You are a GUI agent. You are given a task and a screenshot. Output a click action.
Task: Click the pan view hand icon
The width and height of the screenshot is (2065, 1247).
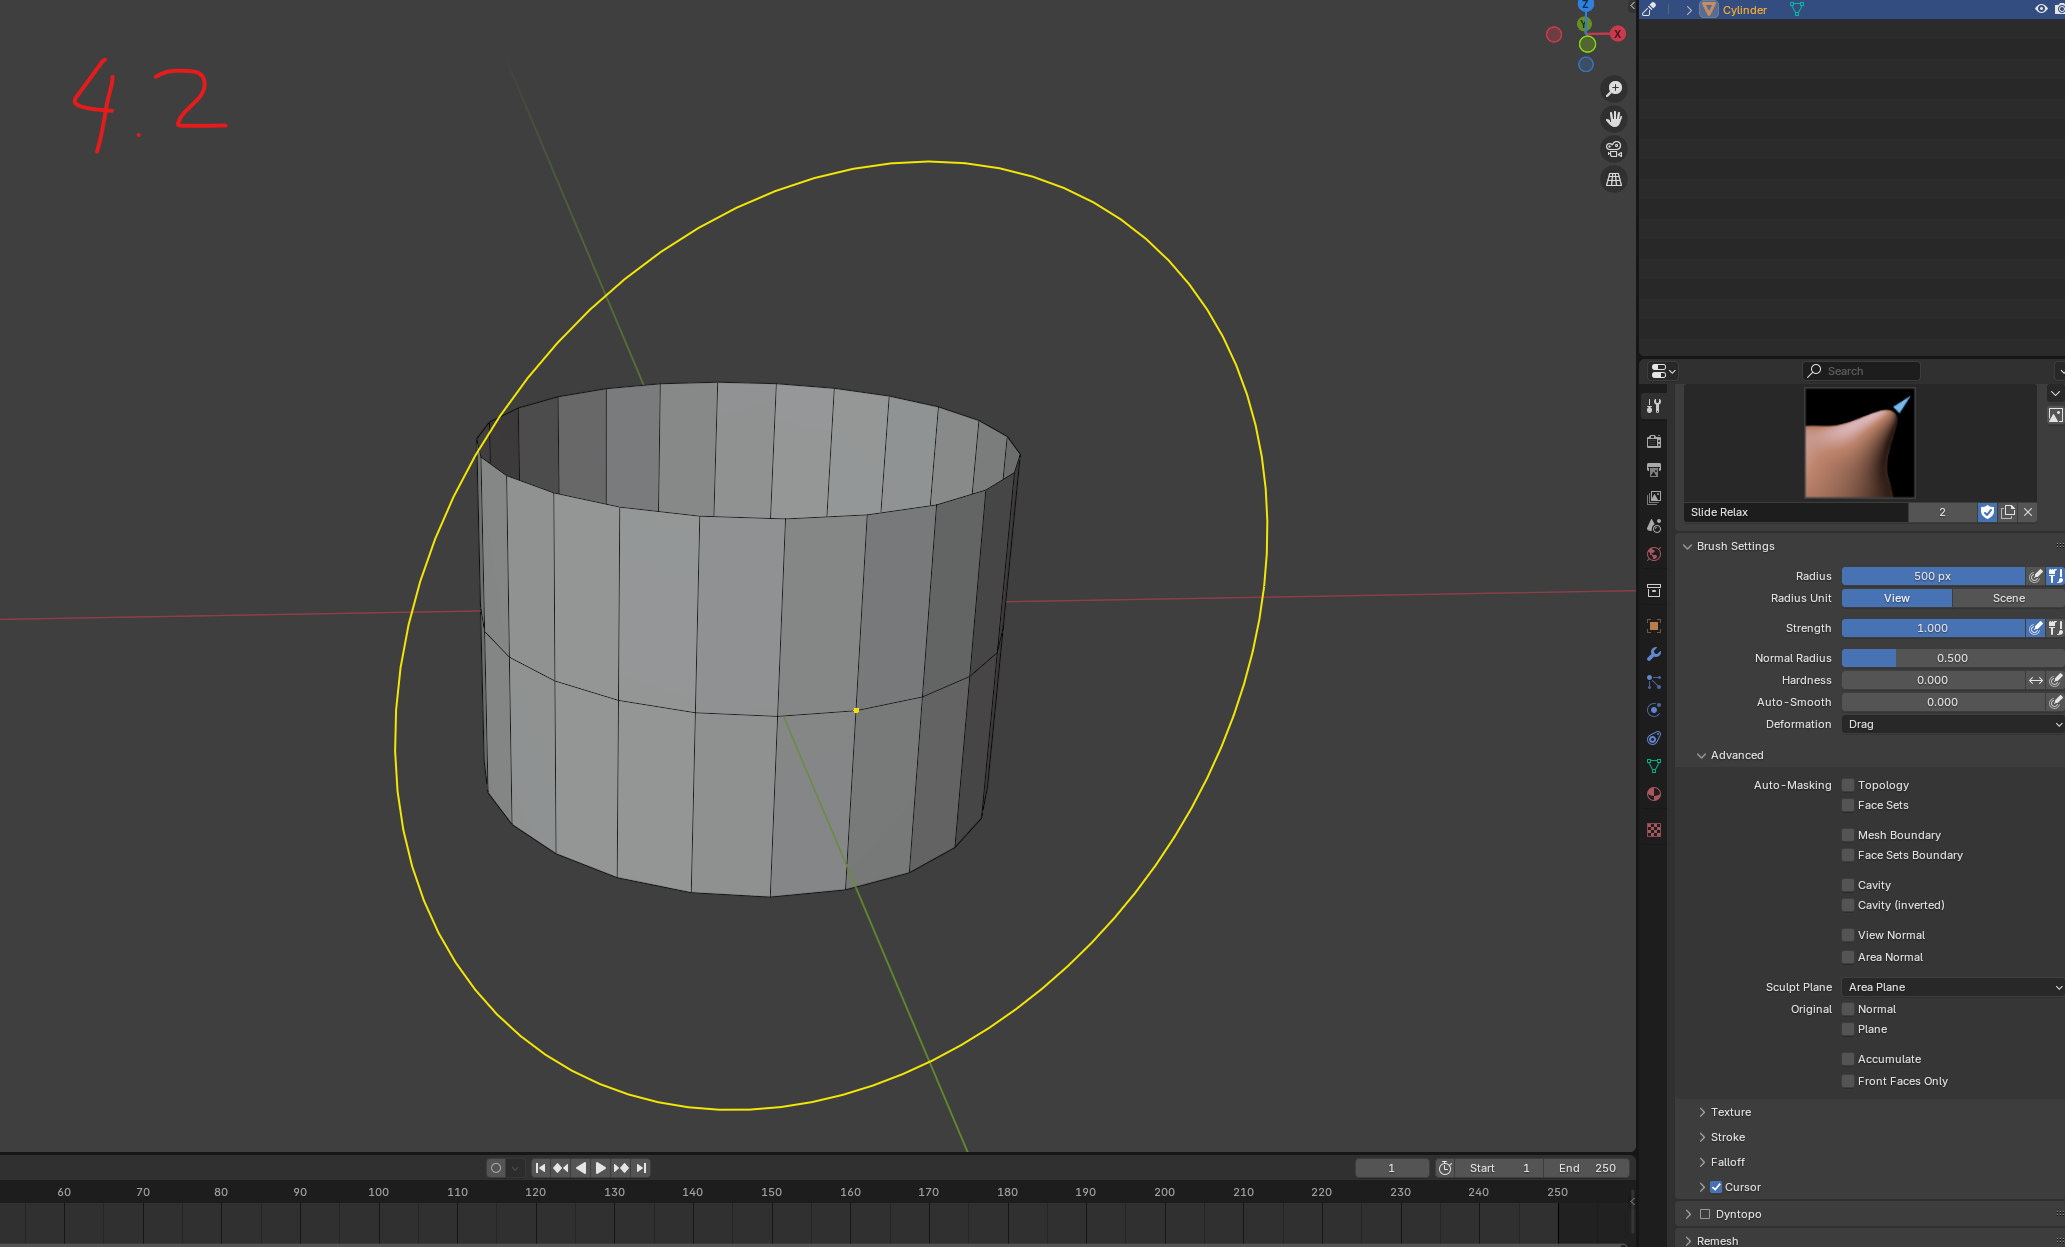(1613, 119)
